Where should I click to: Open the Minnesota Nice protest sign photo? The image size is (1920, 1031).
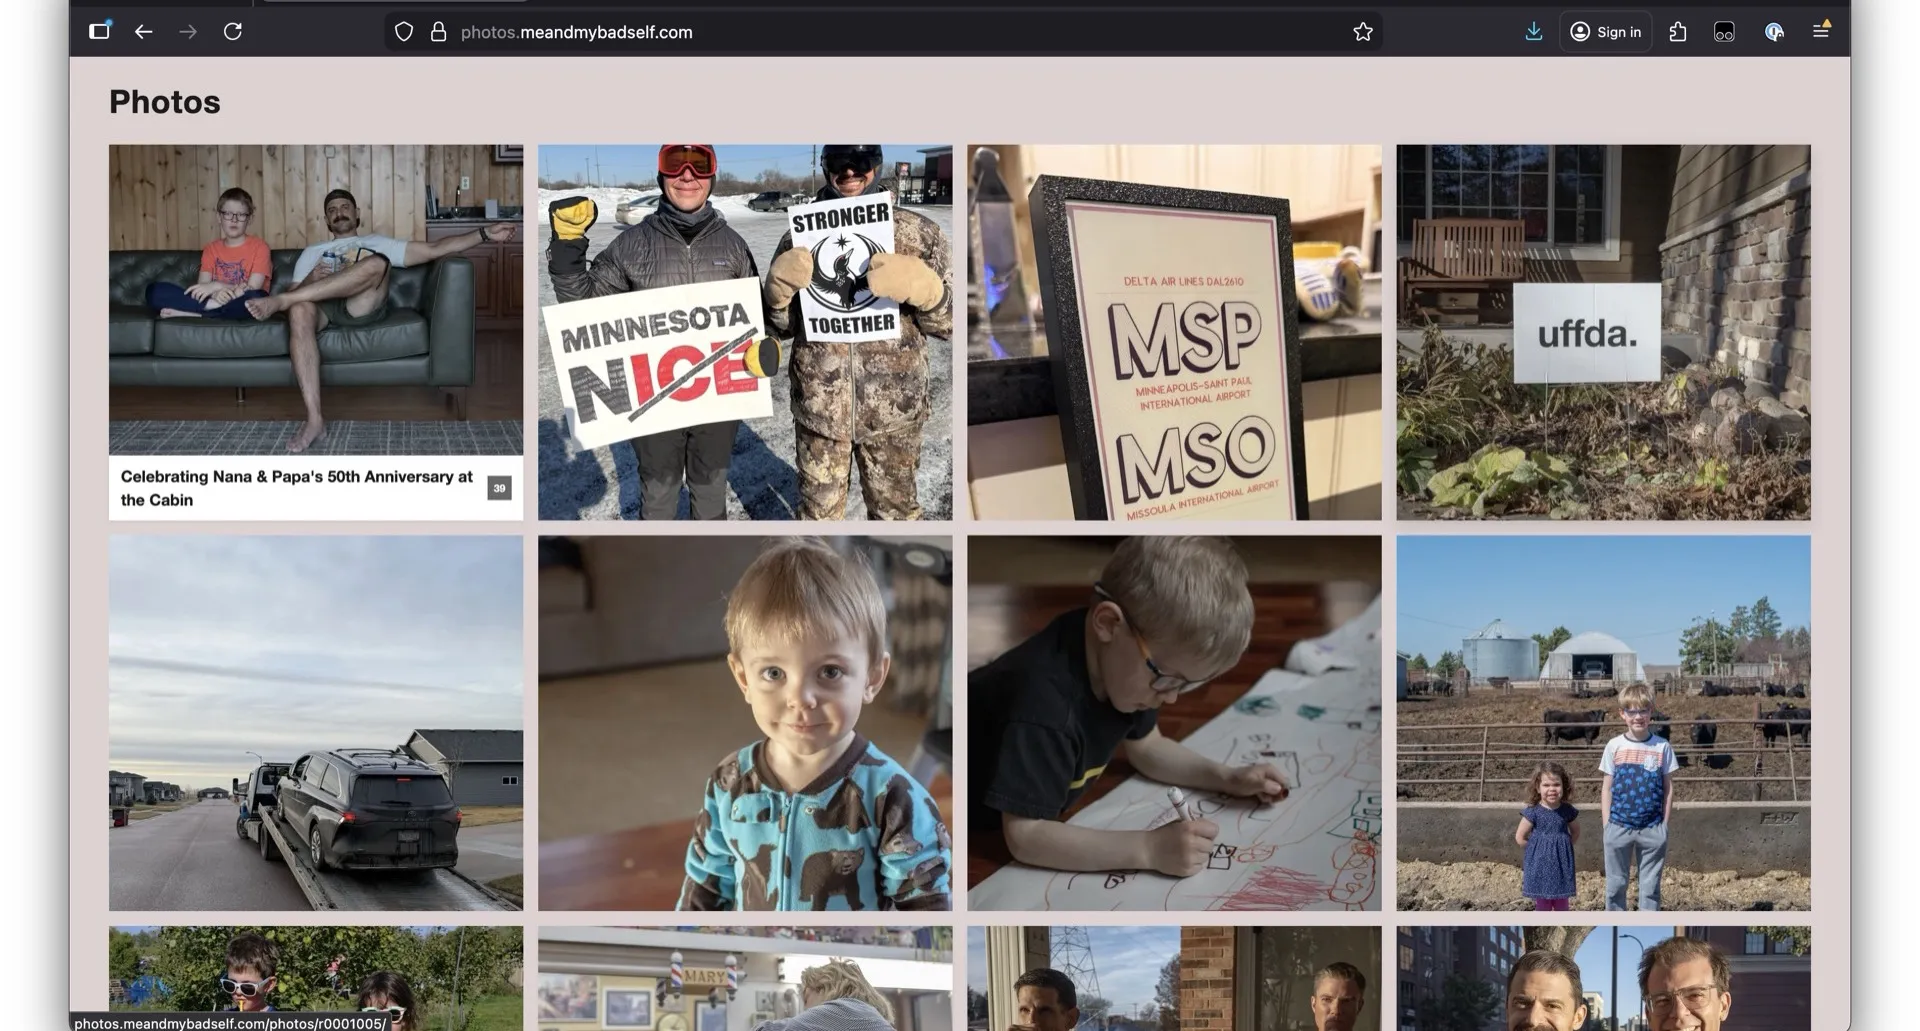(x=745, y=332)
